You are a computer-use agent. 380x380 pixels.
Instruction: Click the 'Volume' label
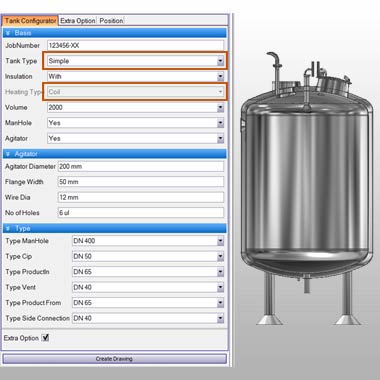(16, 107)
